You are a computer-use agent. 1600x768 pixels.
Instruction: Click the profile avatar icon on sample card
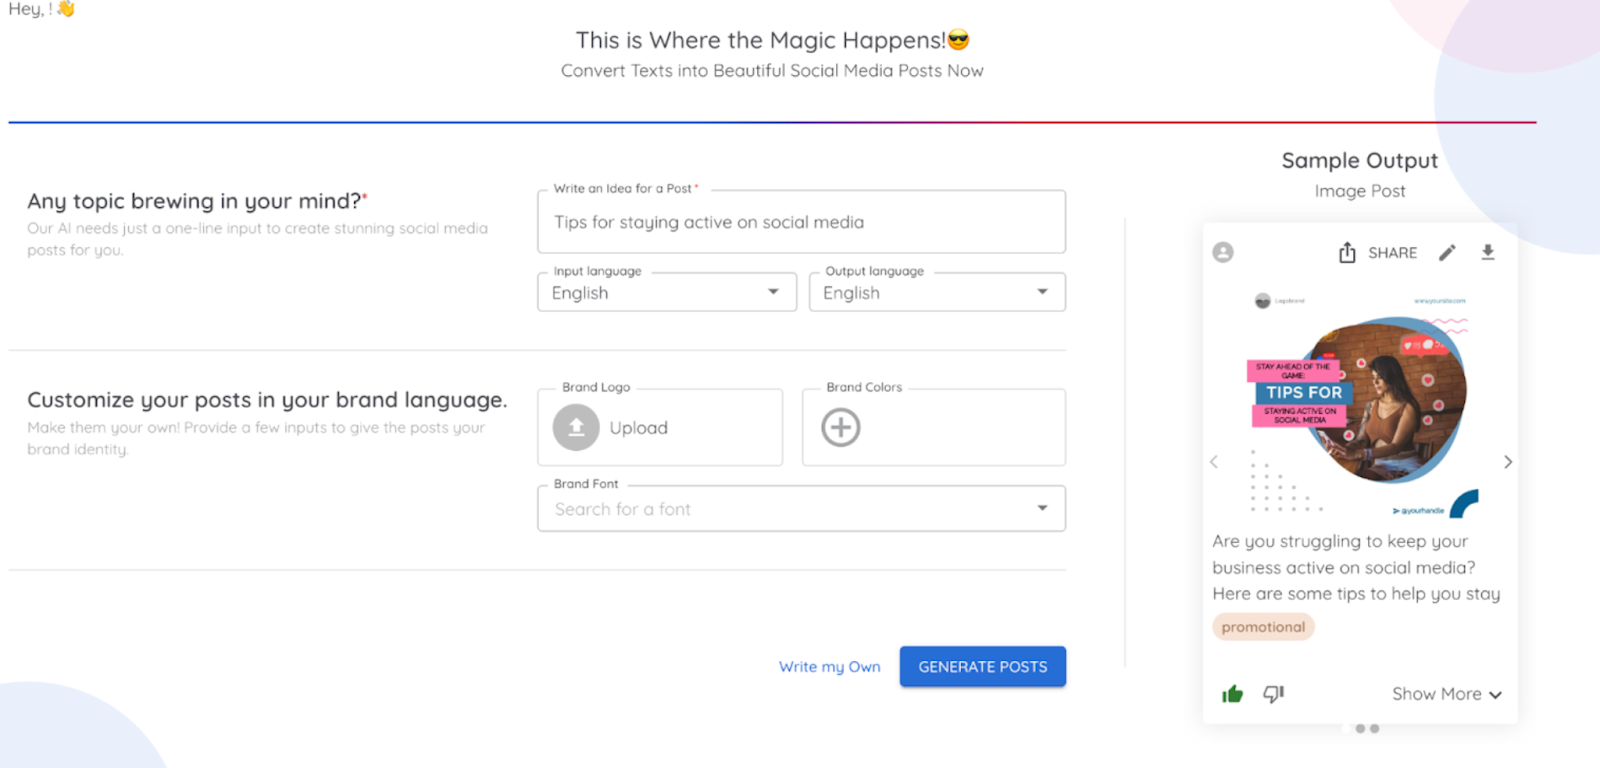(x=1222, y=252)
